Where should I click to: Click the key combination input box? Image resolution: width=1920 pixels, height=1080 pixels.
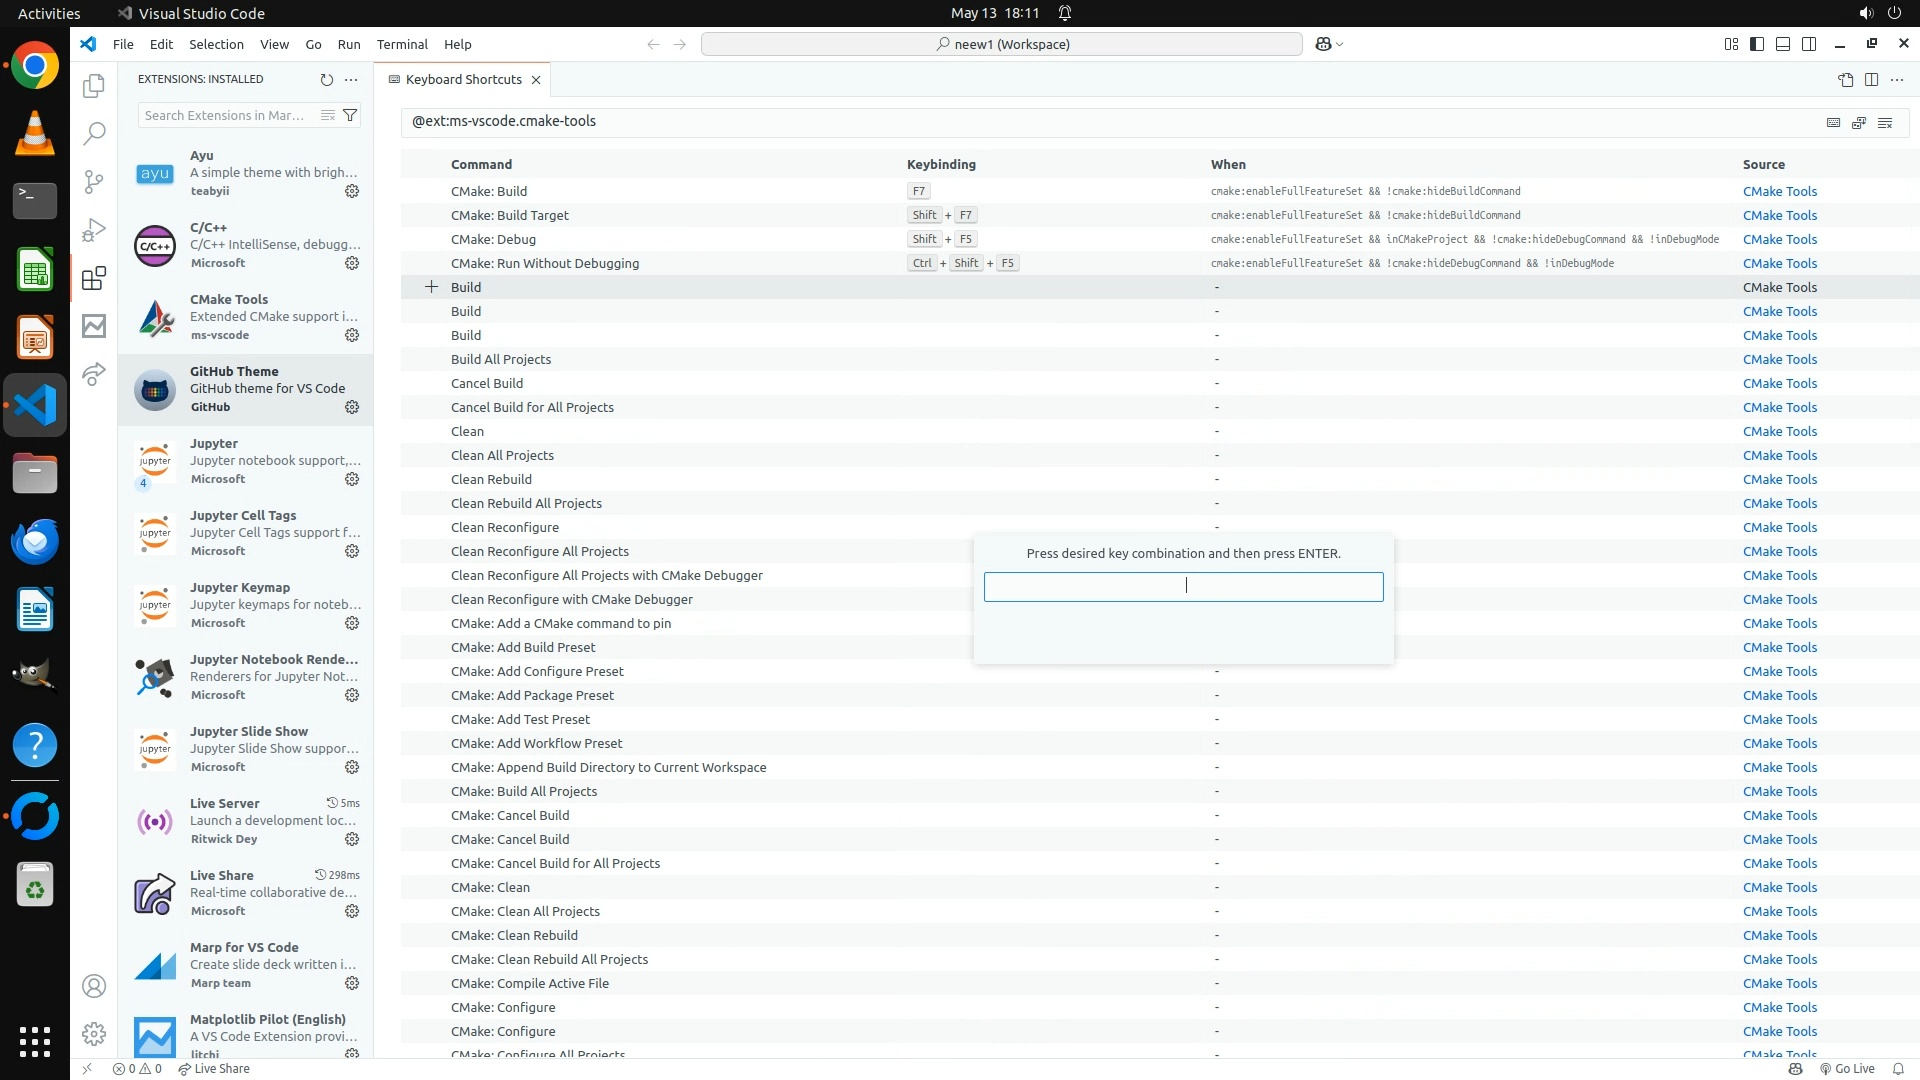tap(1183, 586)
